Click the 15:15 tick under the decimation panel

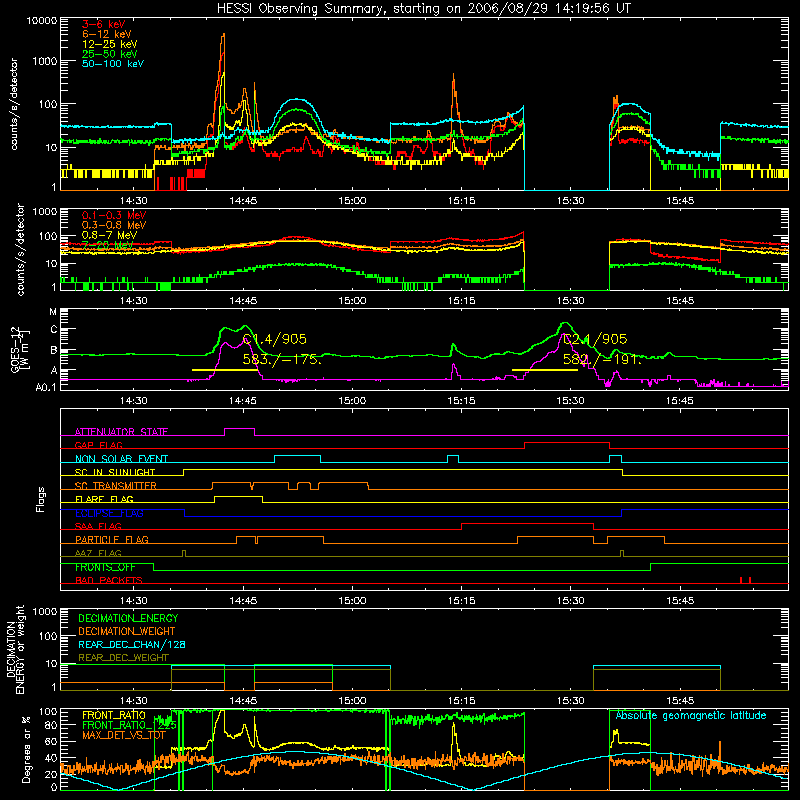[461, 701]
